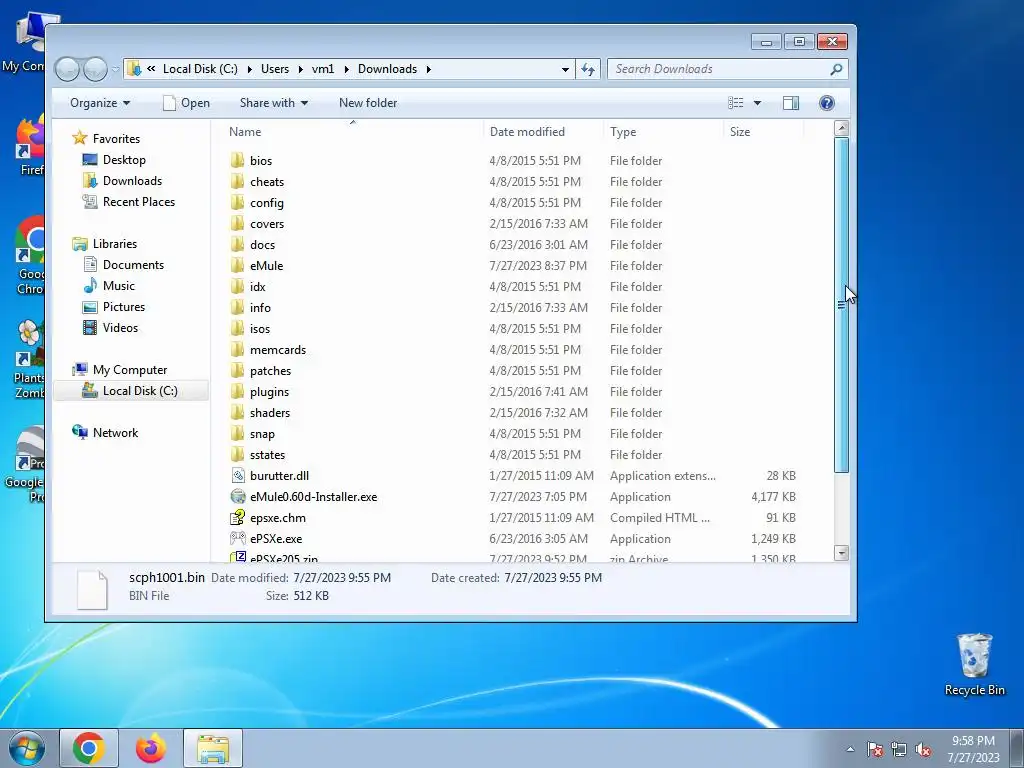Viewport: 1024px width, 768px height.
Task: Open the address bar history dropdown
Action: (566, 69)
